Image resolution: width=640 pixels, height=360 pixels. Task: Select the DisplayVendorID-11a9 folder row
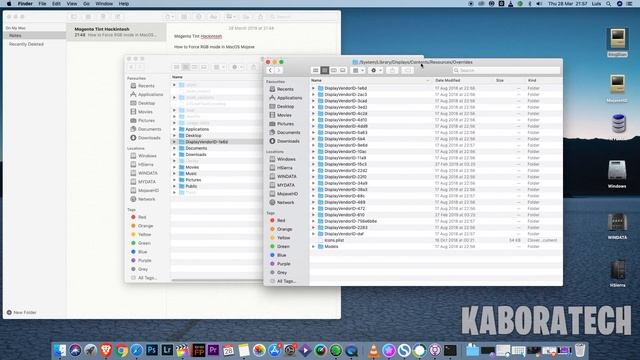click(x=436, y=158)
